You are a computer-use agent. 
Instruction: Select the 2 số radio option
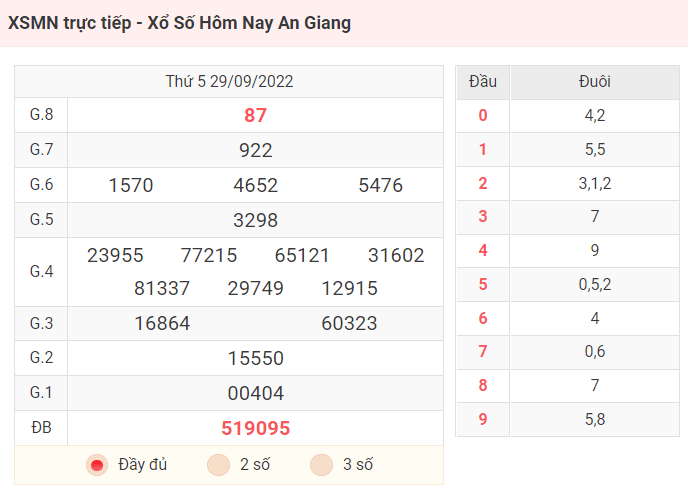[x=218, y=465]
